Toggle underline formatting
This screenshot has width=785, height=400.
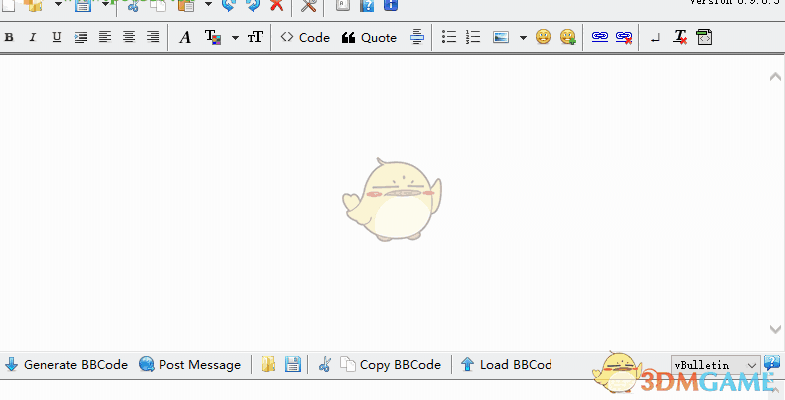(57, 37)
